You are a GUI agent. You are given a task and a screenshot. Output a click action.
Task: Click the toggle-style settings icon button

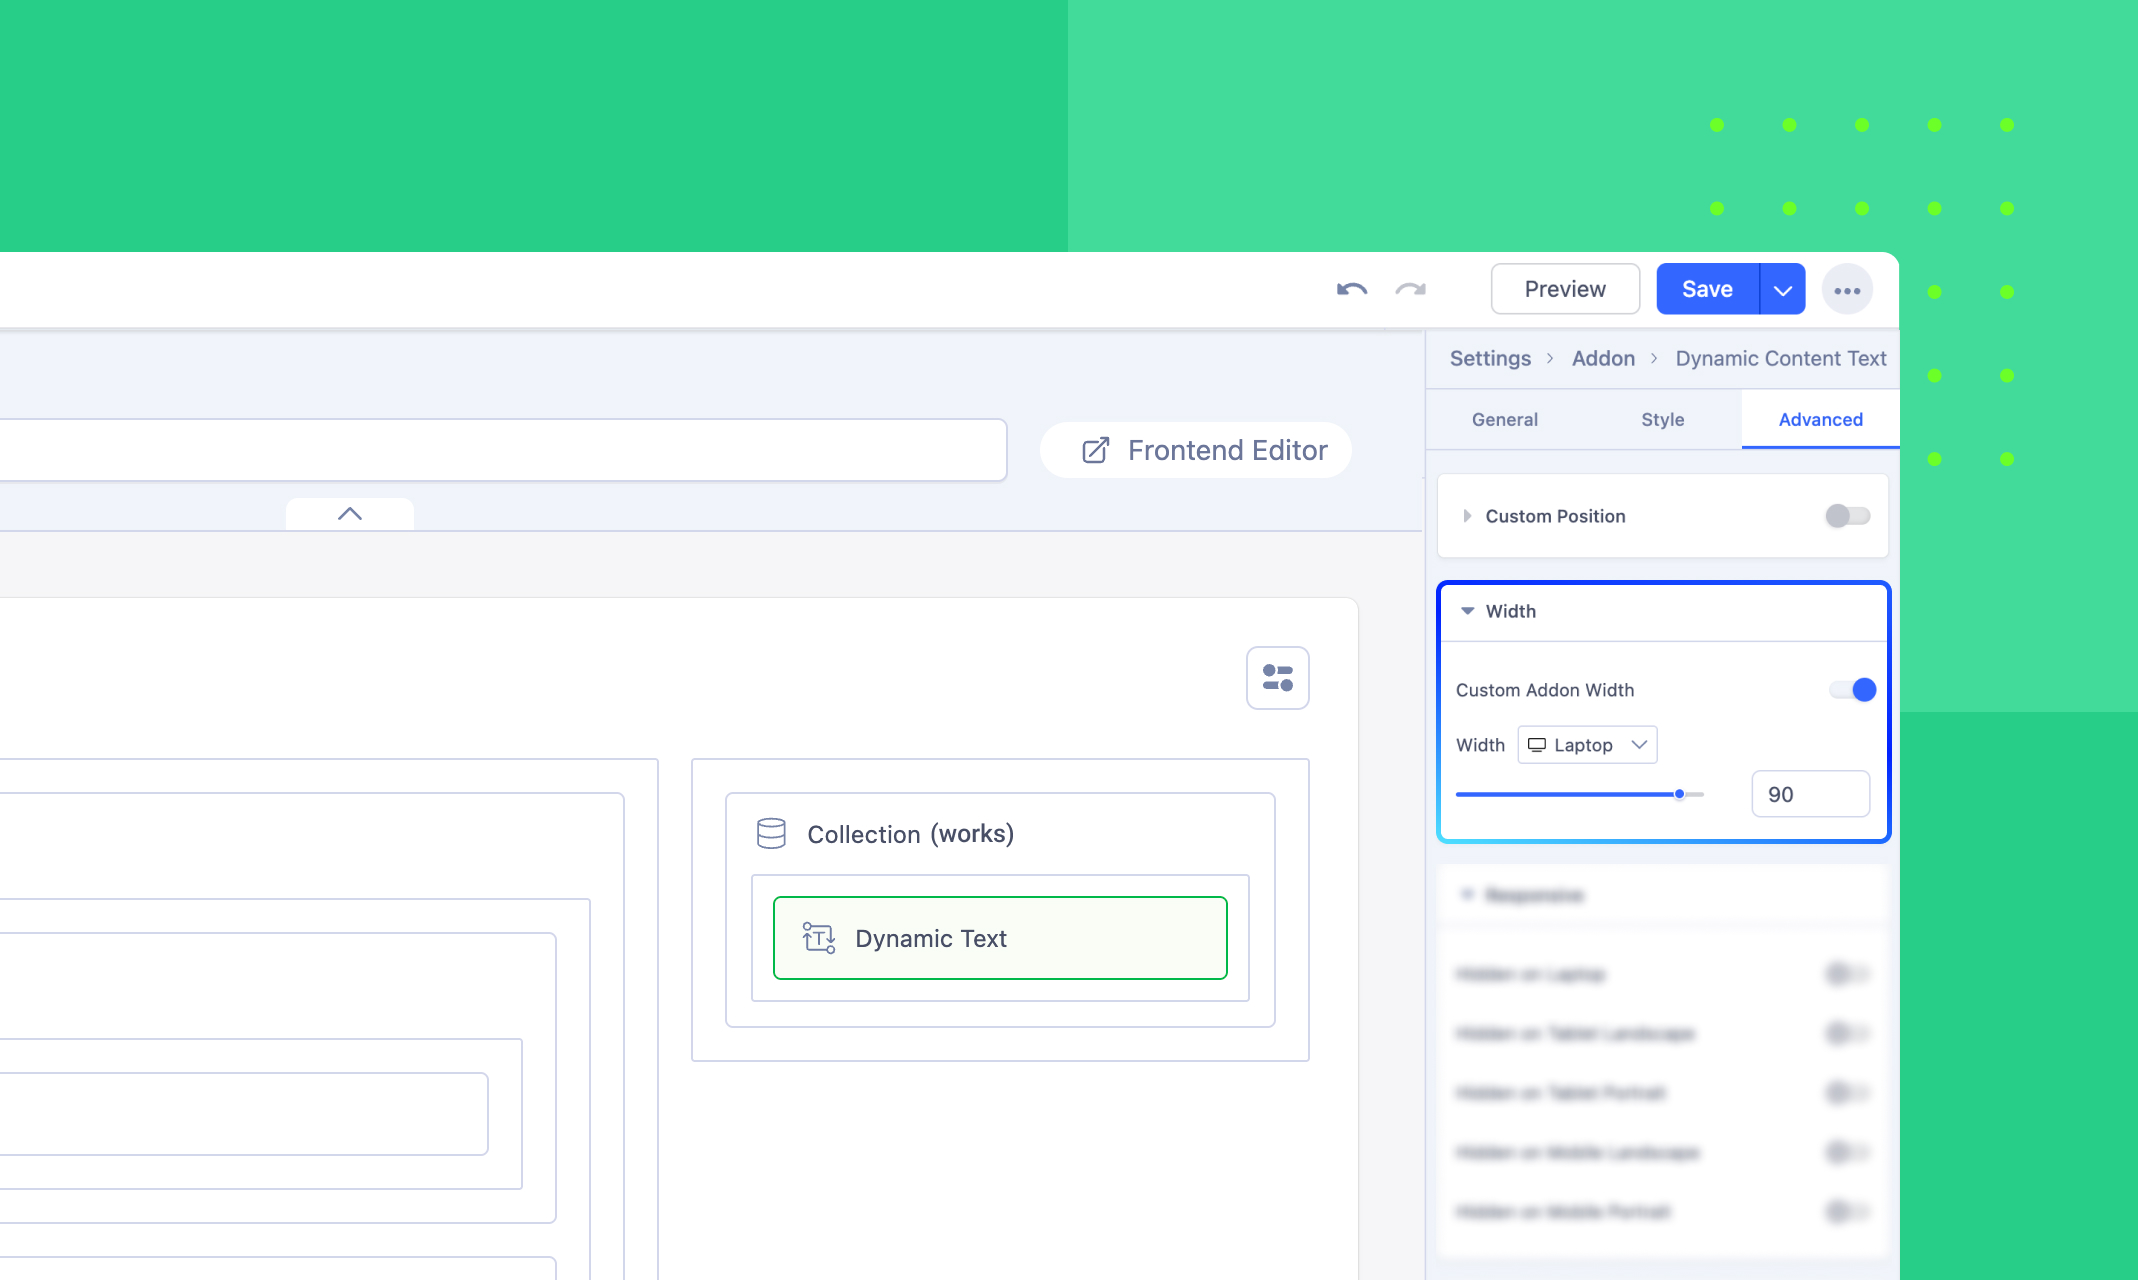tap(1277, 678)
